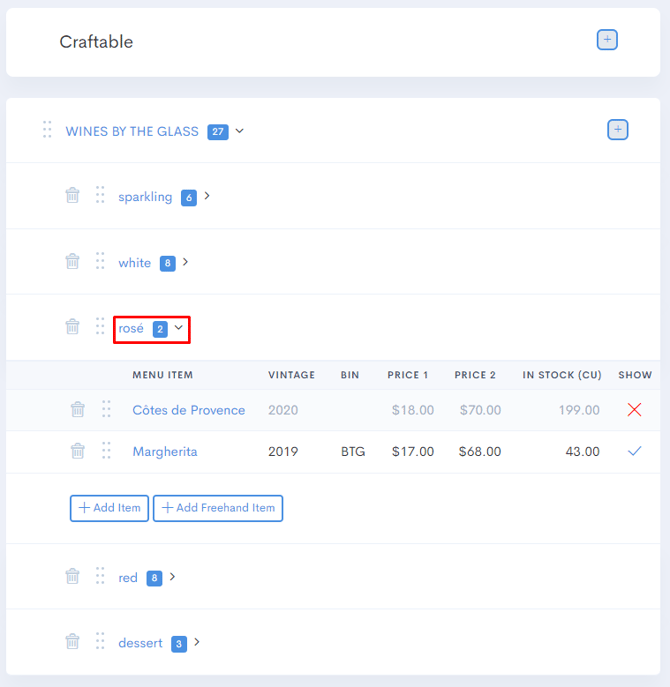Remove the rosé category via trash icon

pos(72,327)
